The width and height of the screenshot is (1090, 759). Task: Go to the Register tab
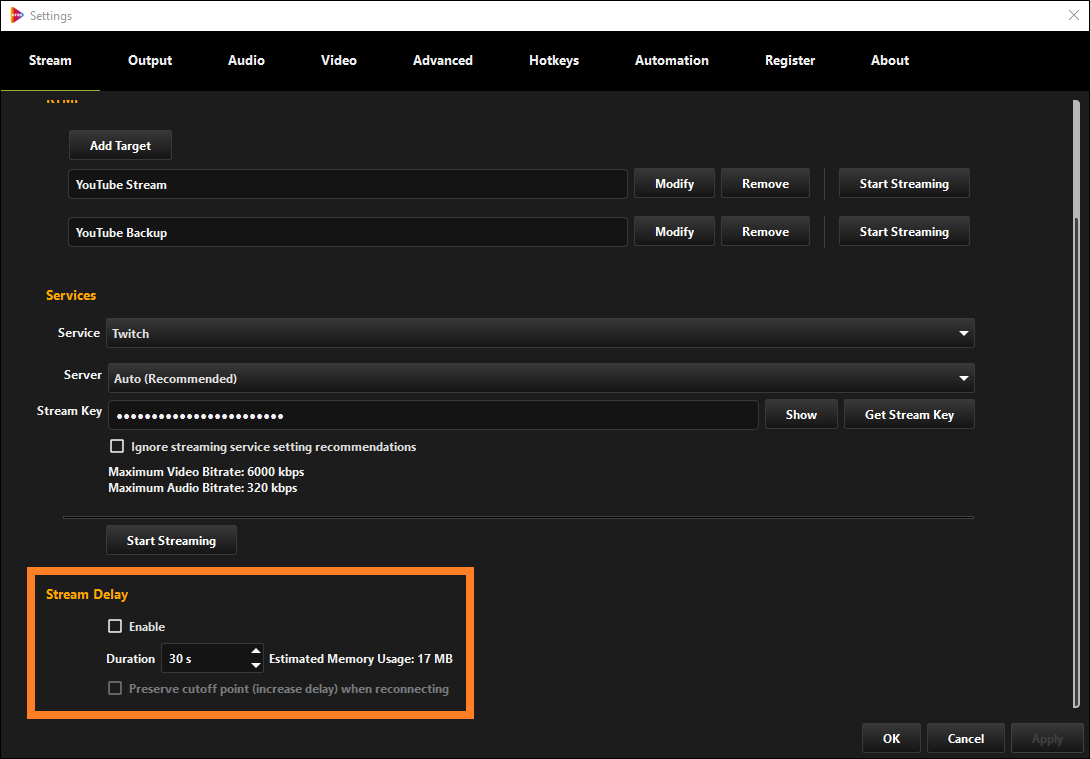[x=790, y=60]
